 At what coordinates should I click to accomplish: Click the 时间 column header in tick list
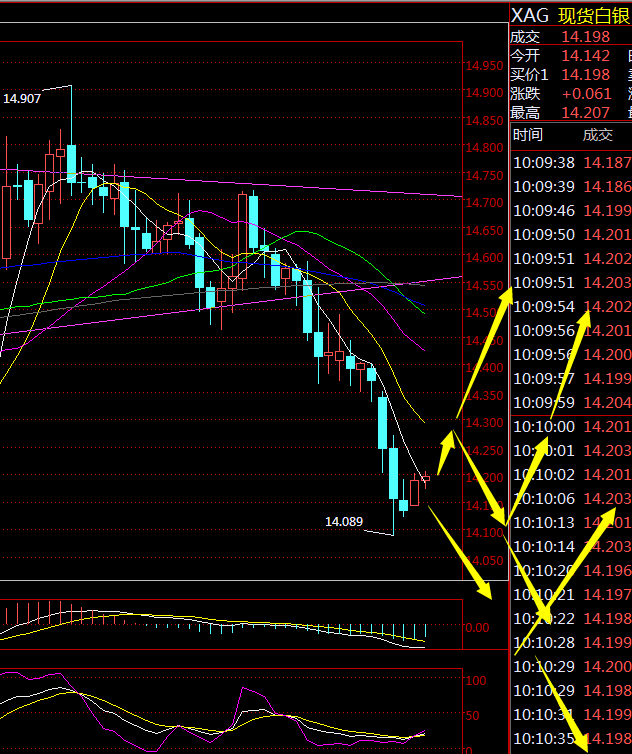click(528, 135)
